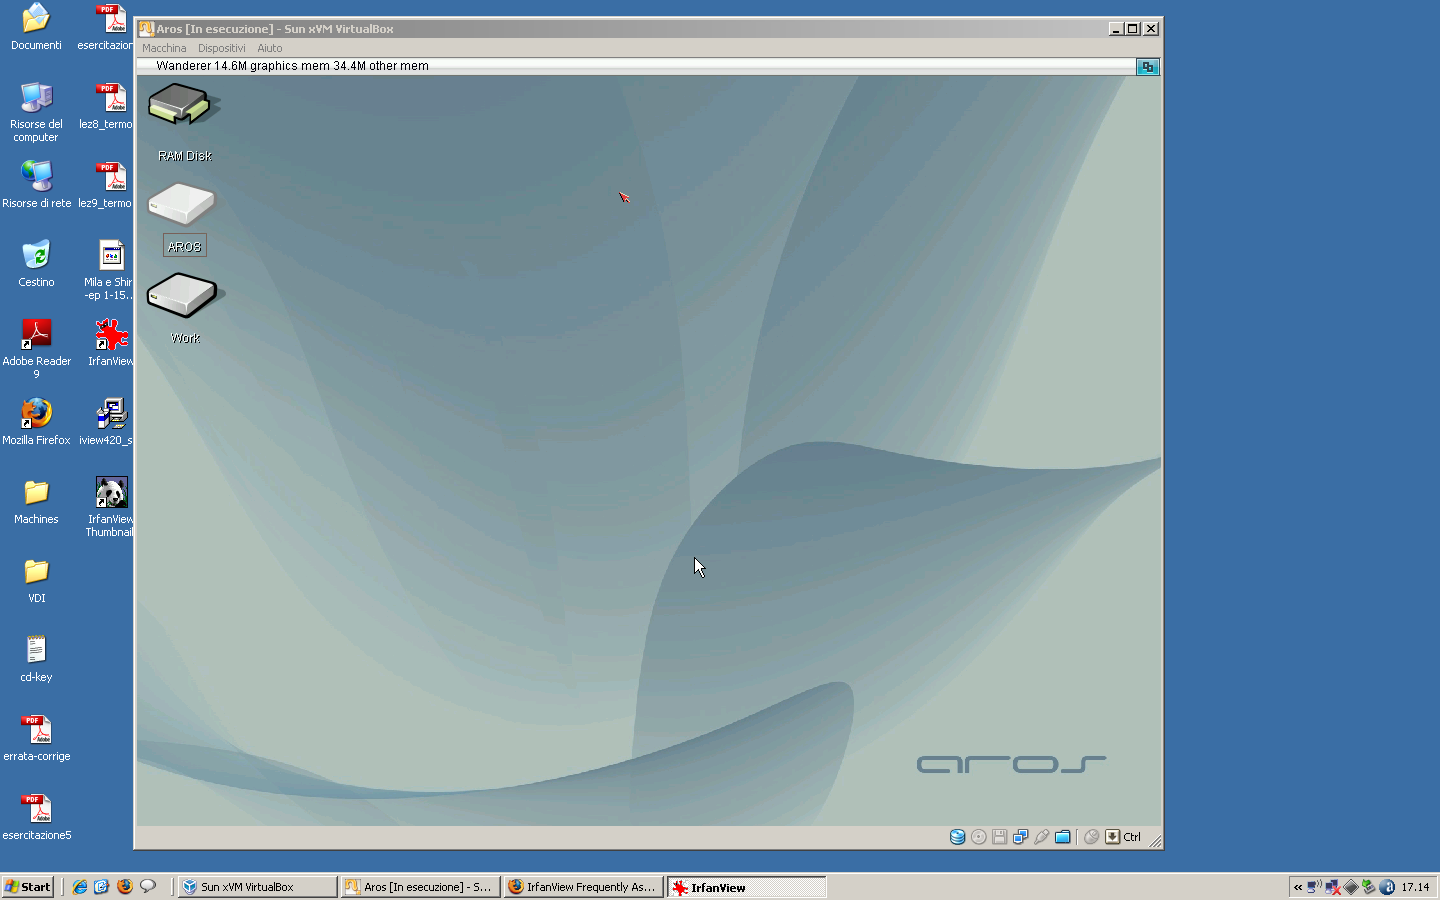1440x900 pixels.
Task: Click the CD/DVD status icon
Action: click(978, 837)
